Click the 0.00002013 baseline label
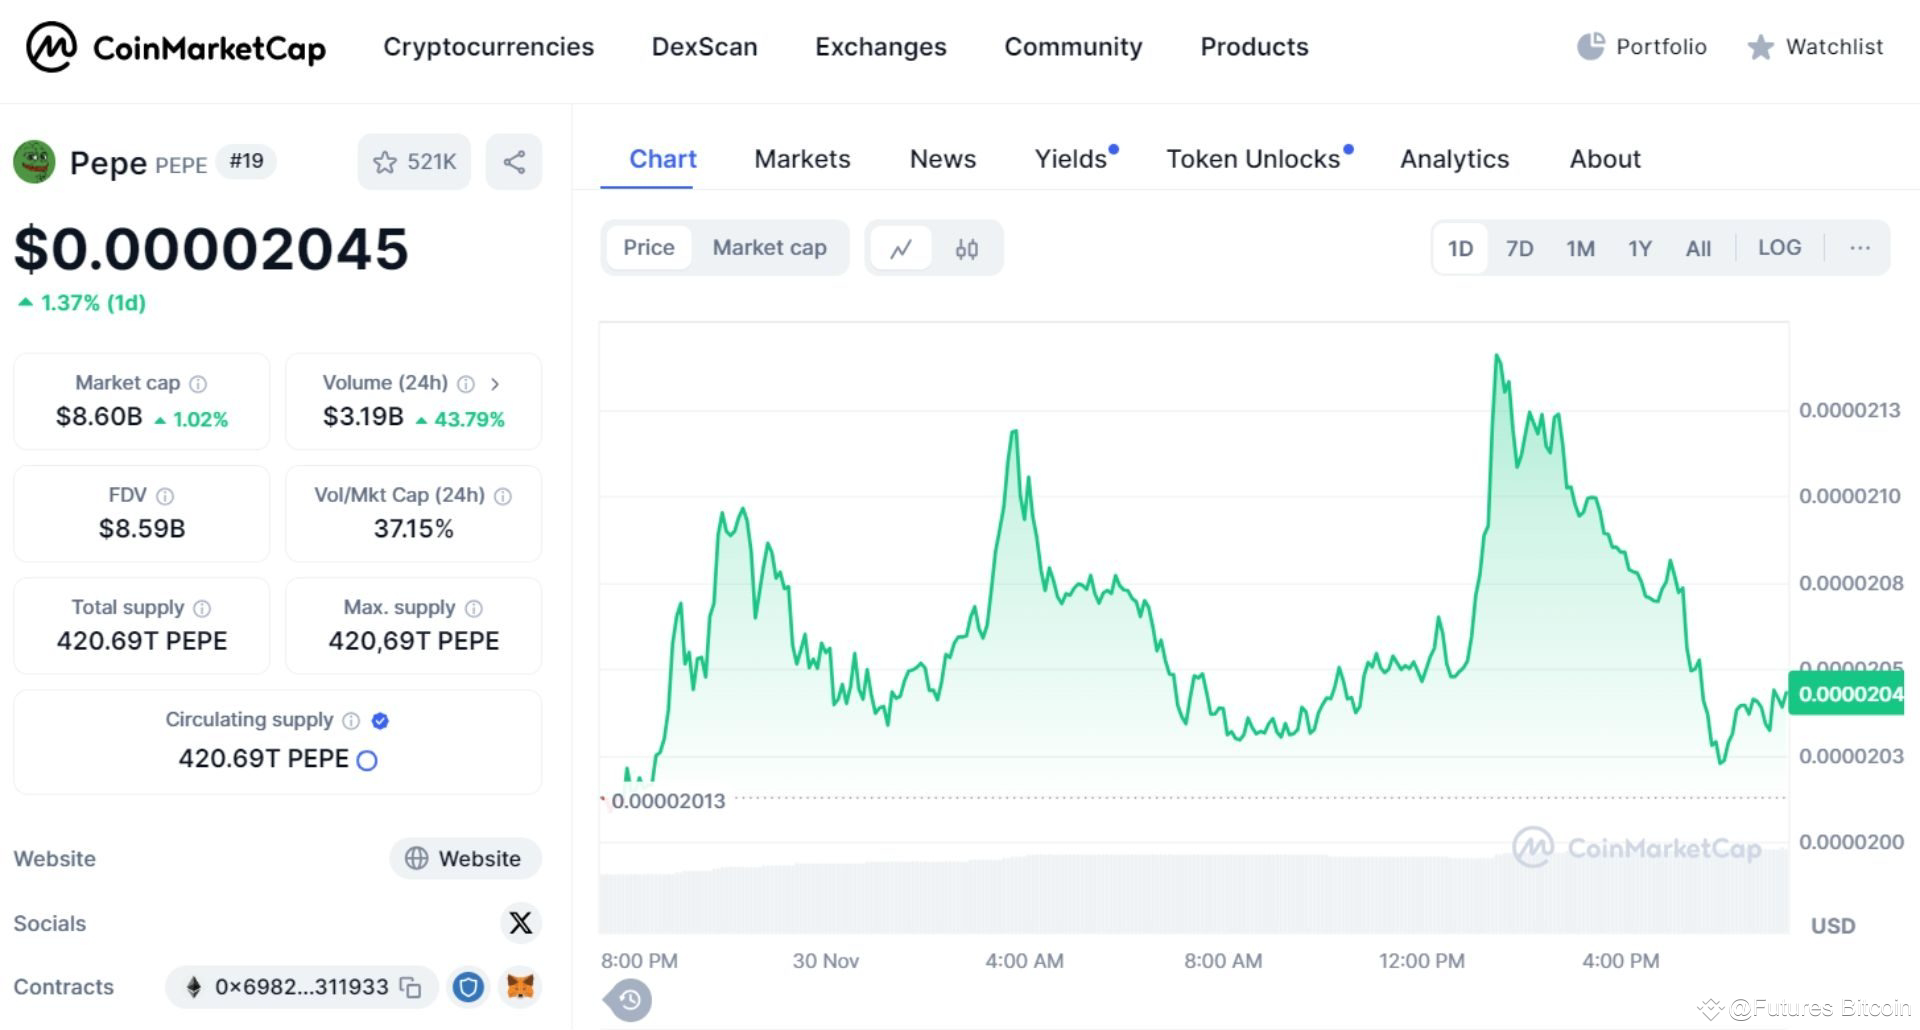The height and width of the screenshot is (1030, 1920). (x=668, y=801)
